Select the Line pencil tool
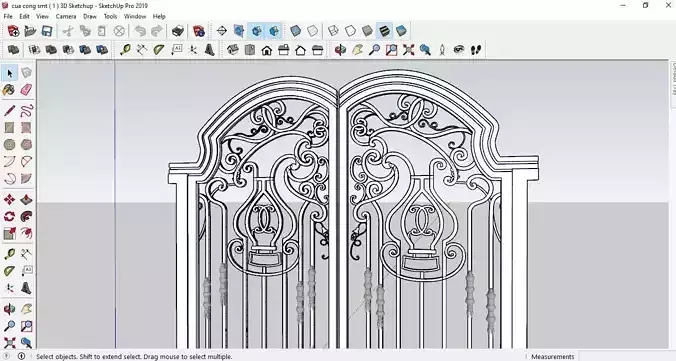 tap(9, 110)
